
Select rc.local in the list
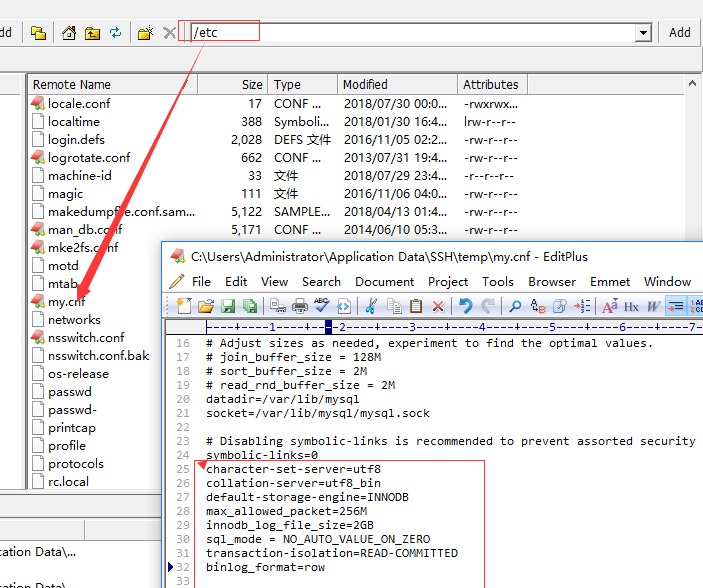tap(69, 482)
